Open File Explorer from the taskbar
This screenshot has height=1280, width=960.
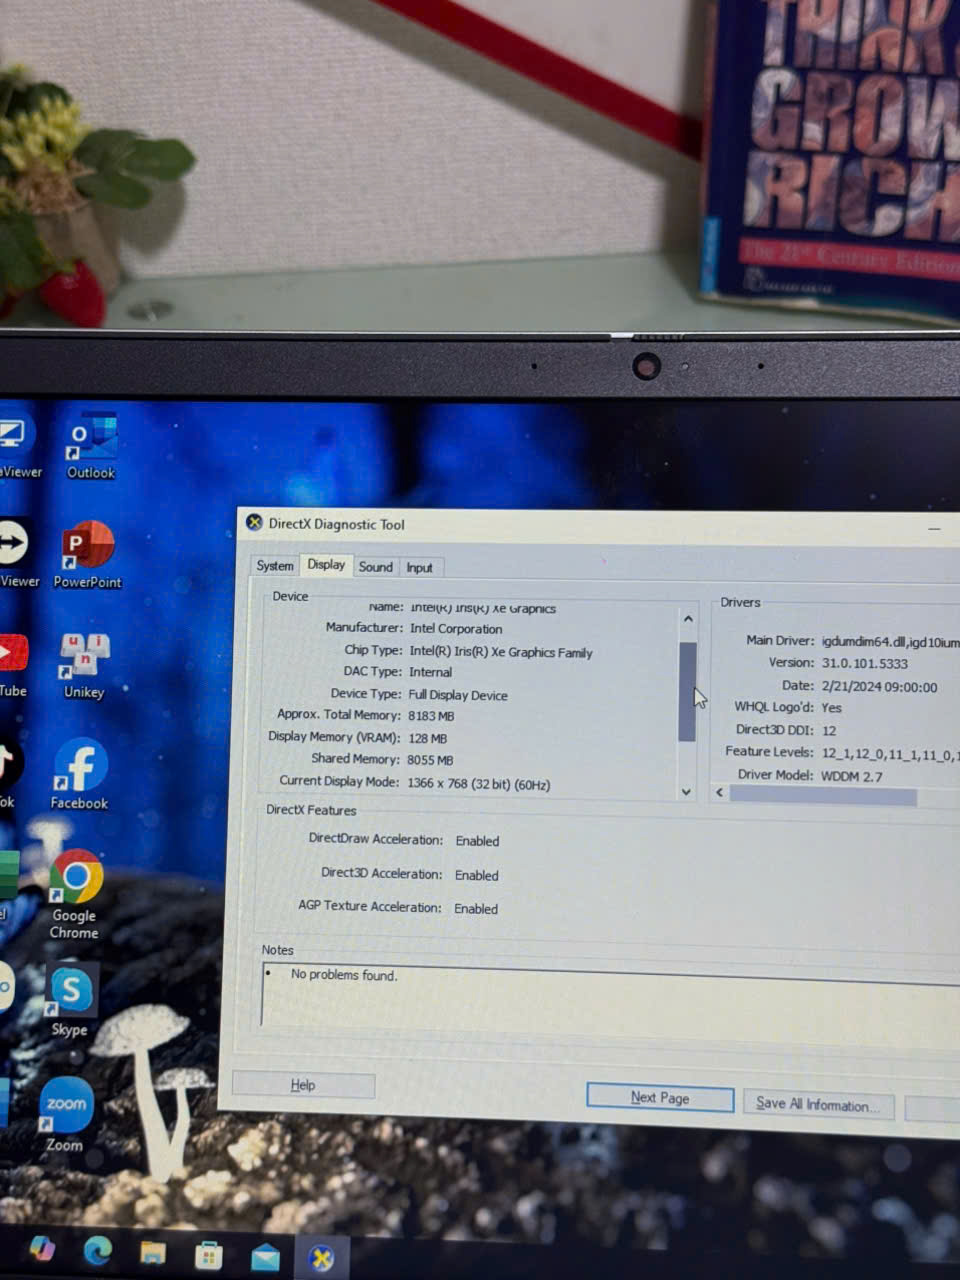(x=152, y=1253)
